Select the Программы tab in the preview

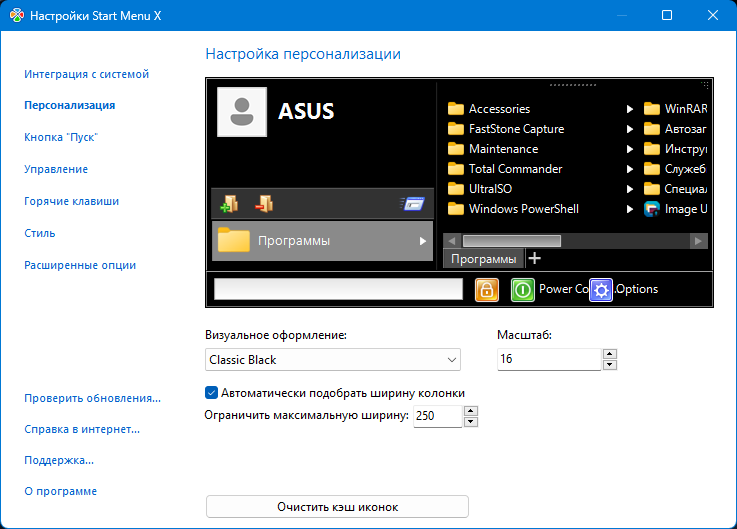click(x=484, y=259)
